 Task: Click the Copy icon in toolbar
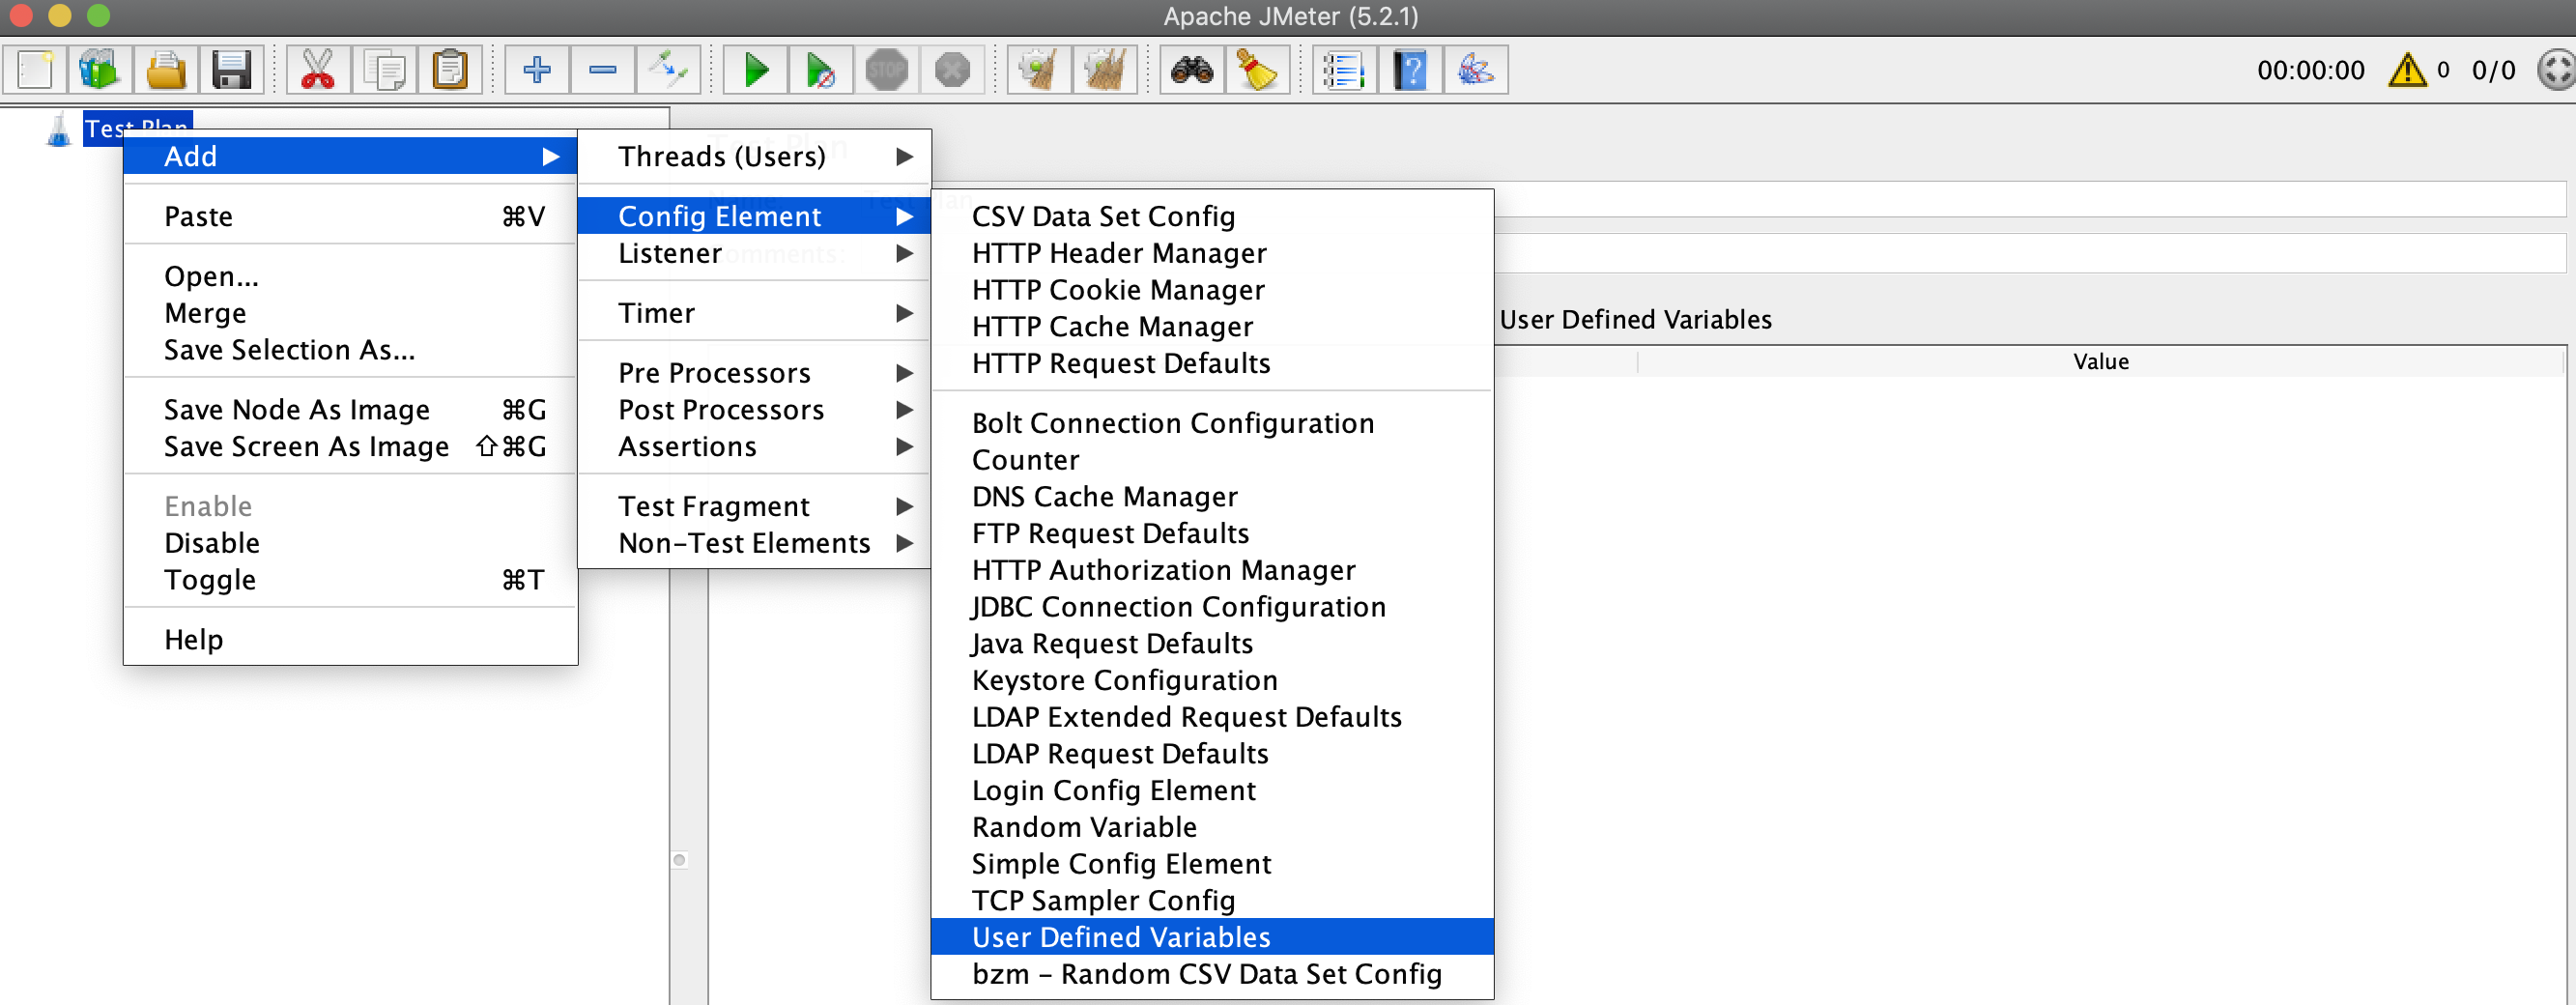[384, 70]
